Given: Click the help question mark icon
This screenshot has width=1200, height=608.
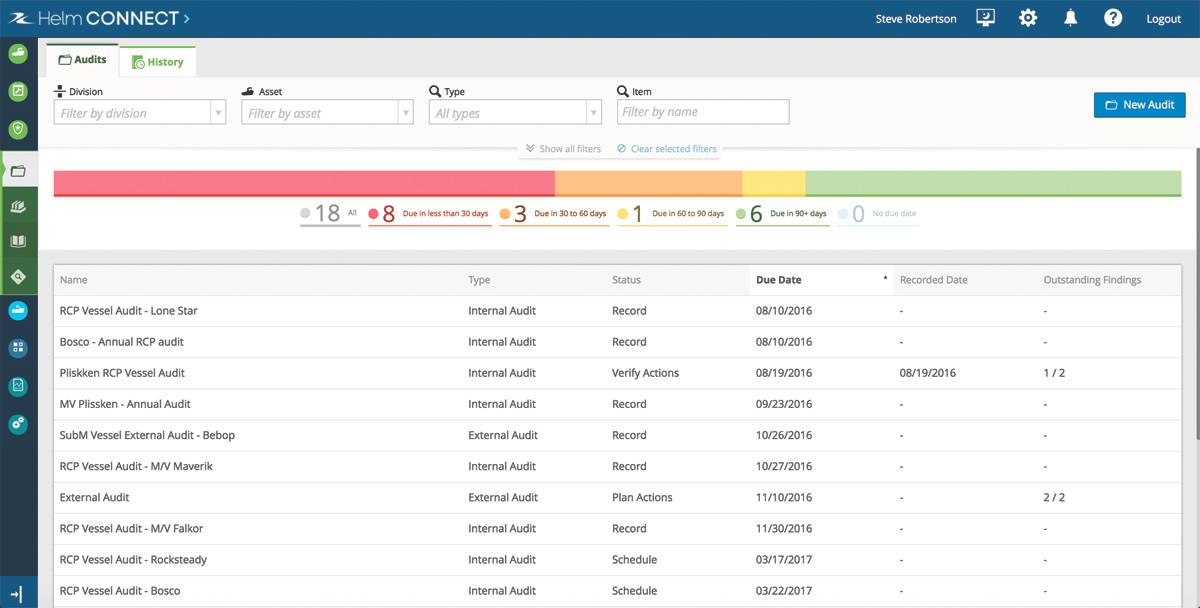Looking at the screenshot, I should (1112, 19).
